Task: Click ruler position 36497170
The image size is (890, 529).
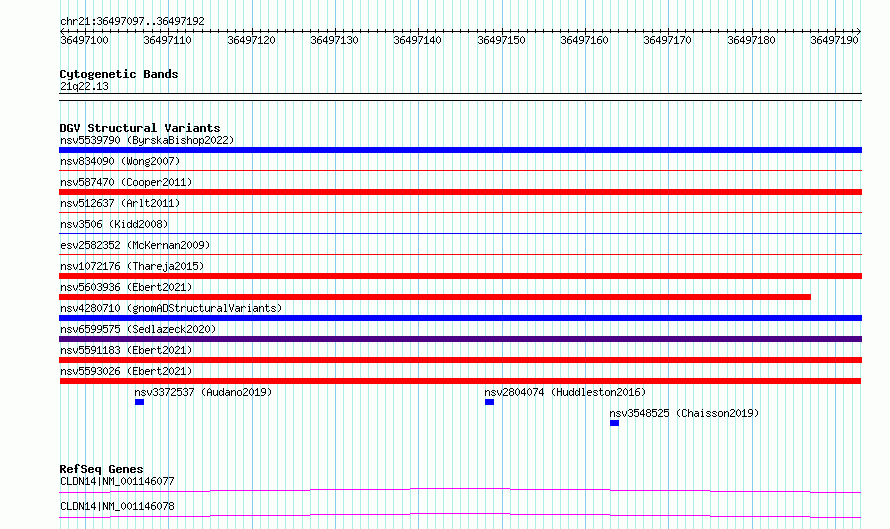Action: coord(668,40)
